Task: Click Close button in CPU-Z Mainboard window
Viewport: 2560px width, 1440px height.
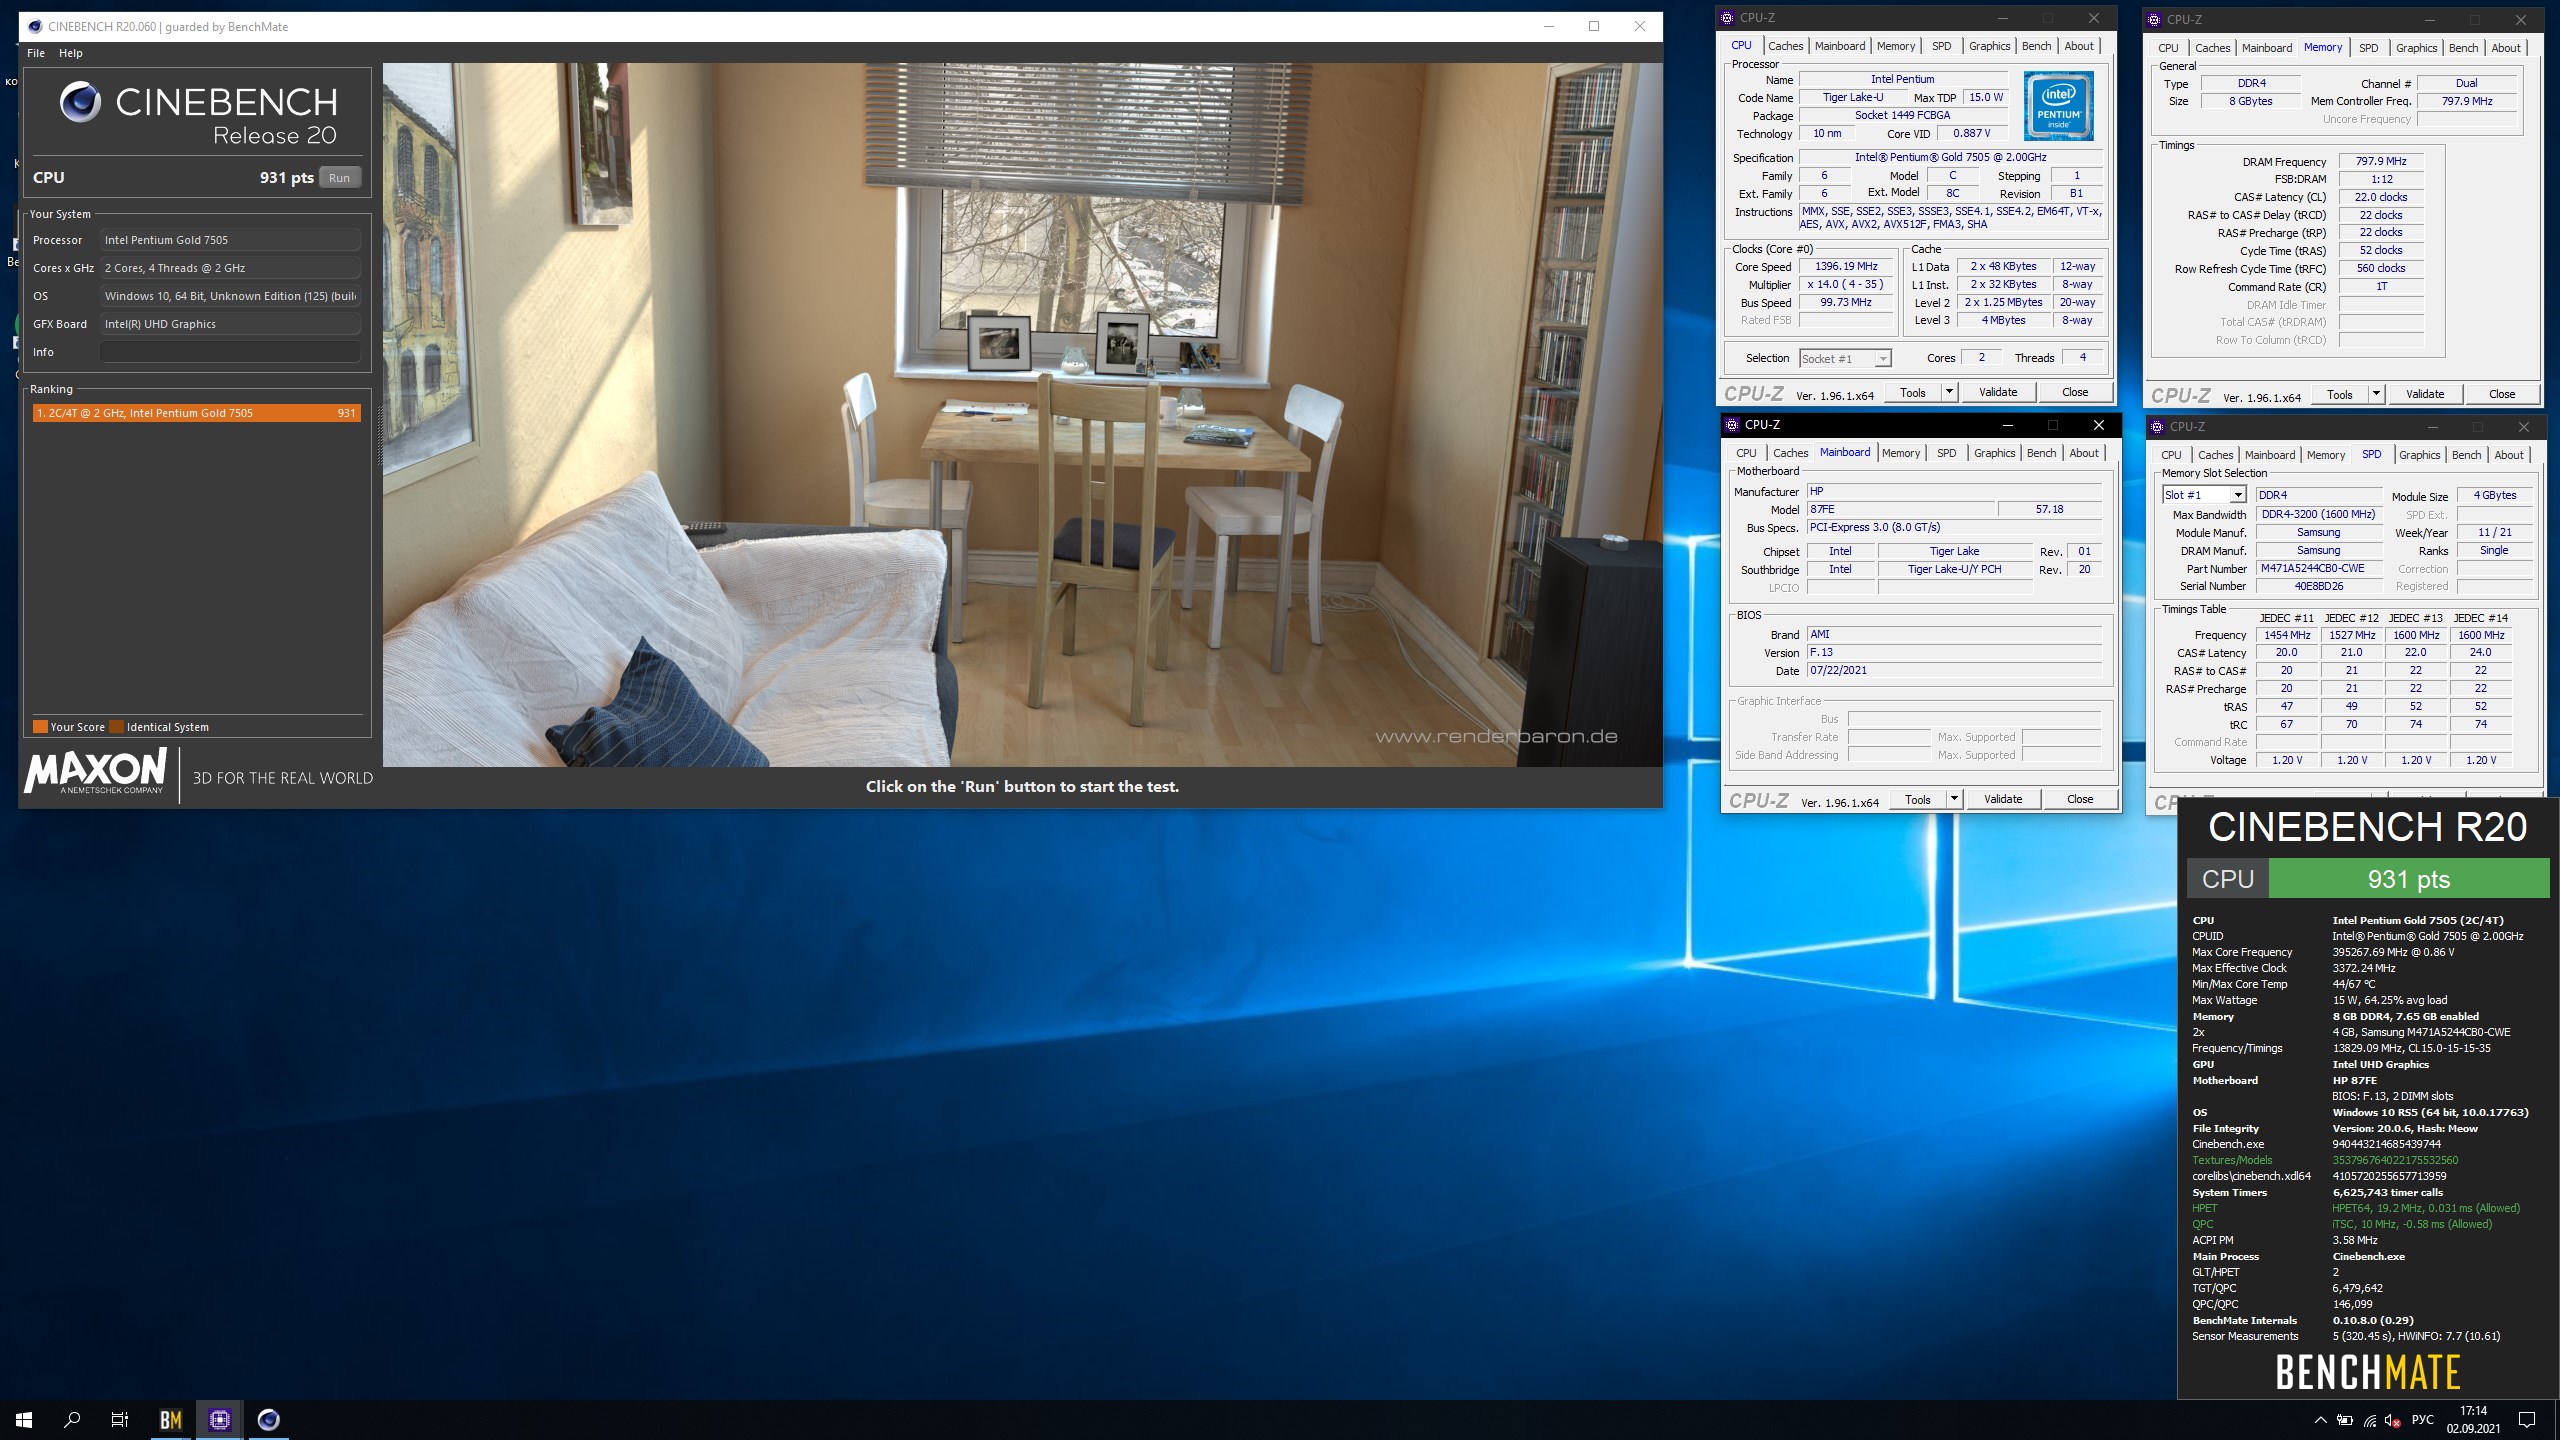Action: 2080,799
